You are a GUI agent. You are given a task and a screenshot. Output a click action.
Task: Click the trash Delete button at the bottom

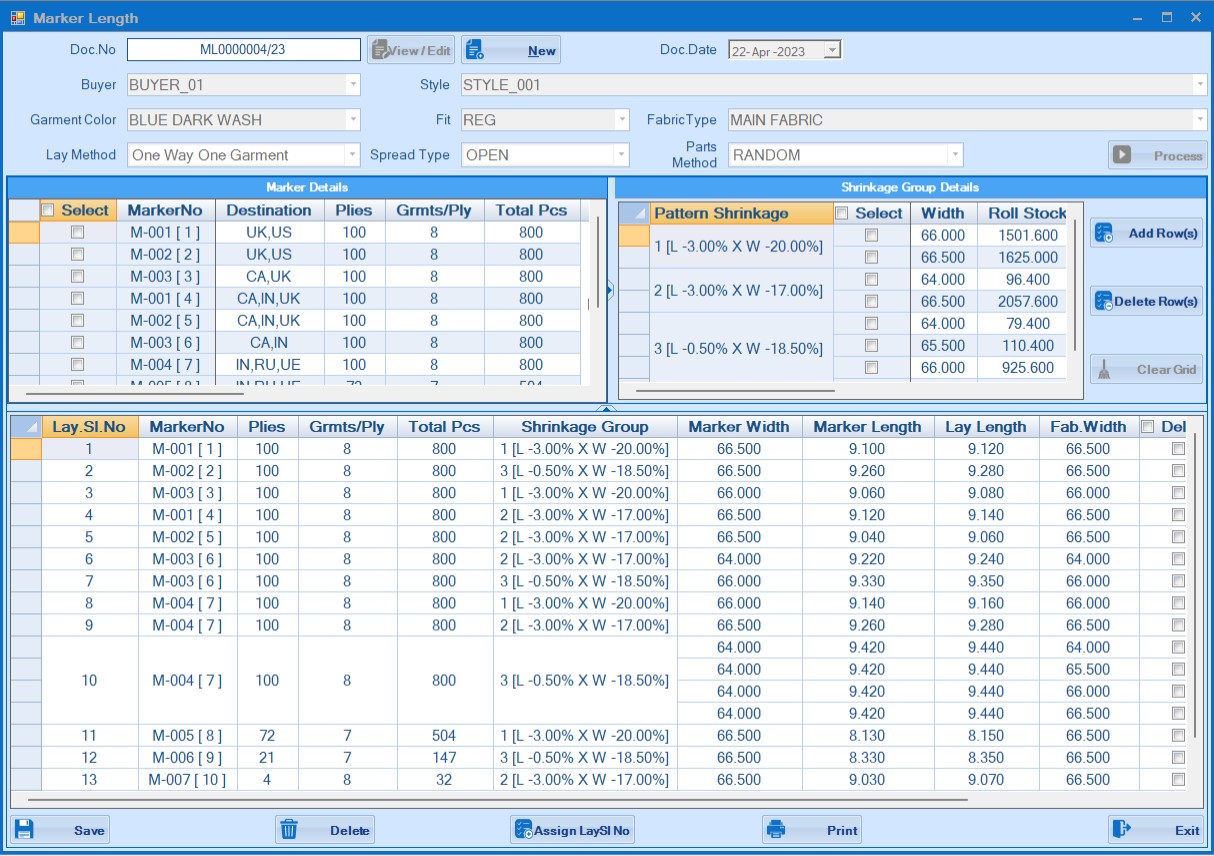point(325,830)
